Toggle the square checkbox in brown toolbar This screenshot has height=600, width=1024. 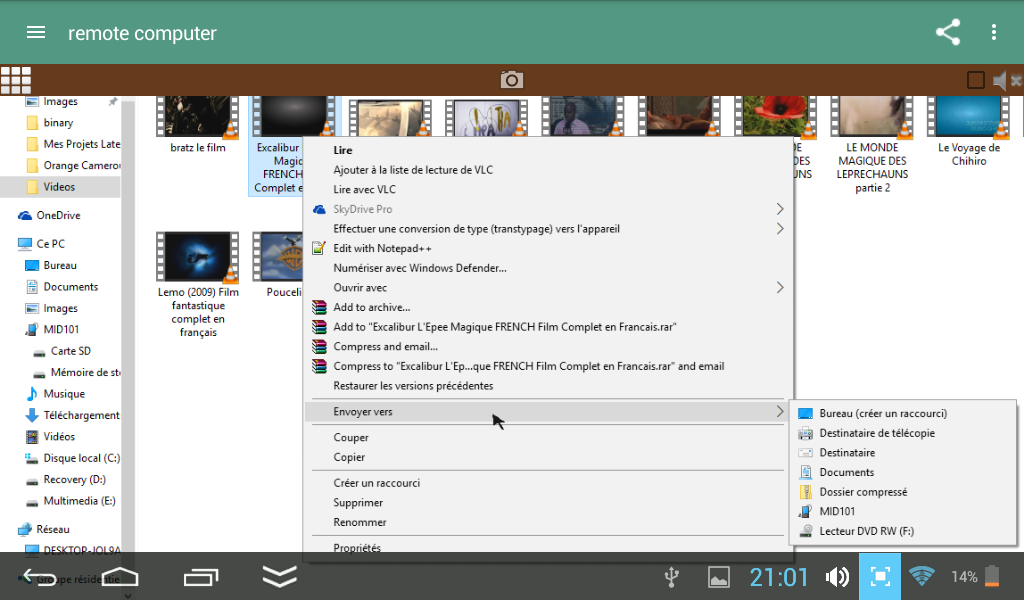coord(976,80)
